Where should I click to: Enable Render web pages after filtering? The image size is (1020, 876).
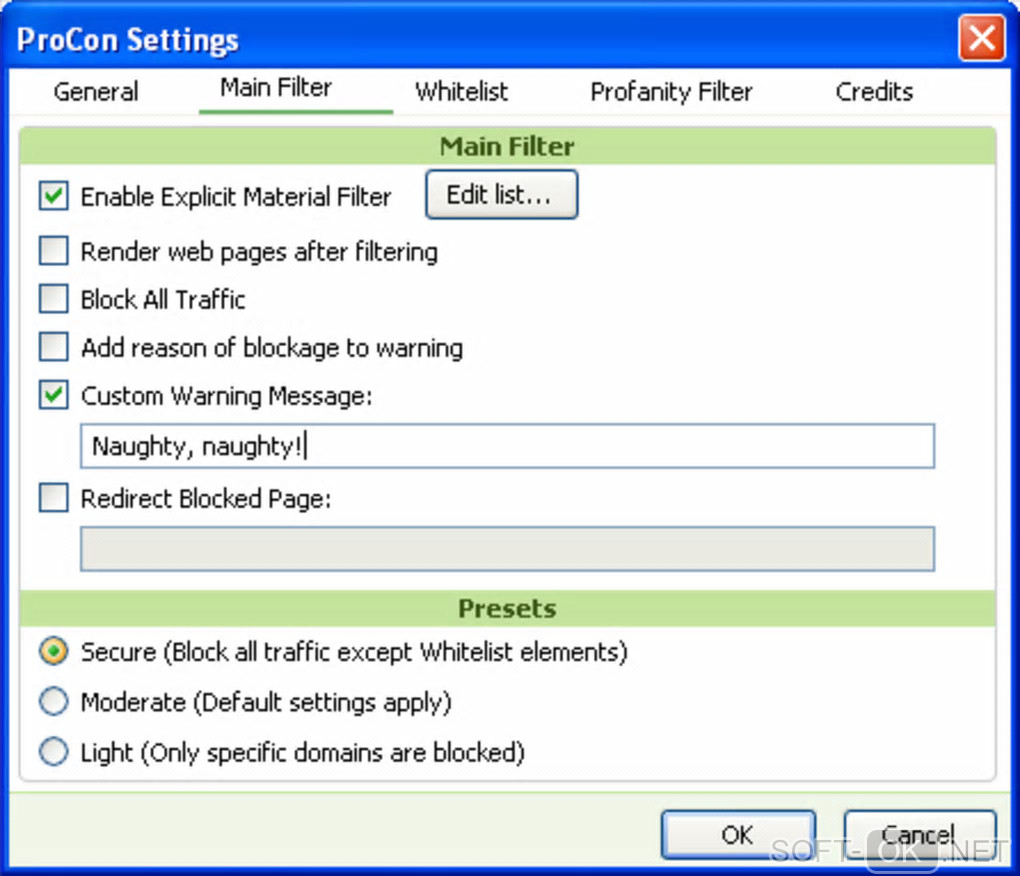coord(53,251)
